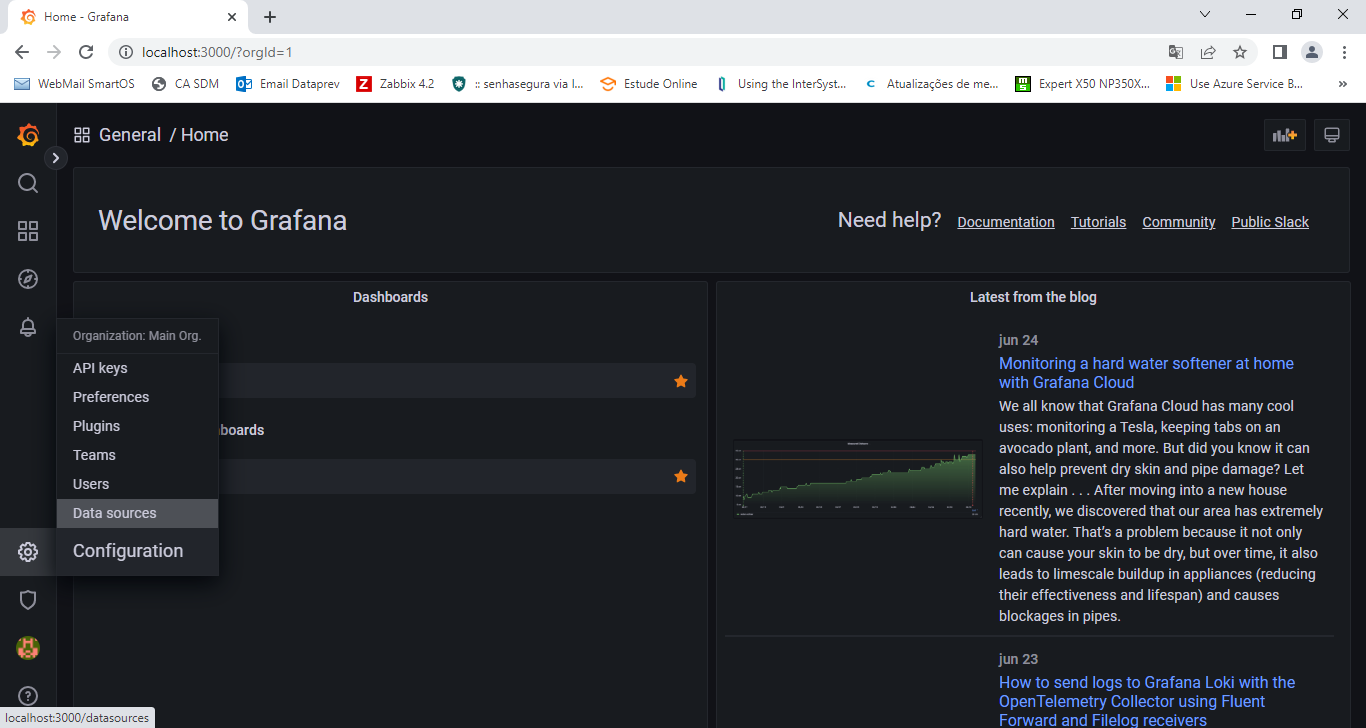Click the Configuration gear icon

coord(28,552)
